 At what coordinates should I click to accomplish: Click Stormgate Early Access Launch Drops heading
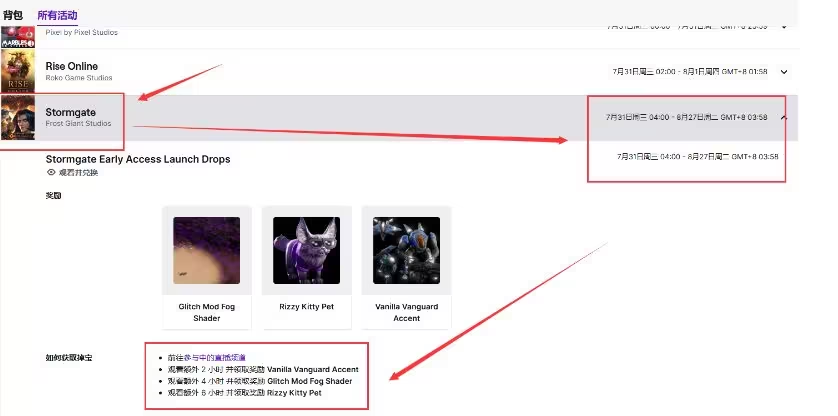coord(138,159)
